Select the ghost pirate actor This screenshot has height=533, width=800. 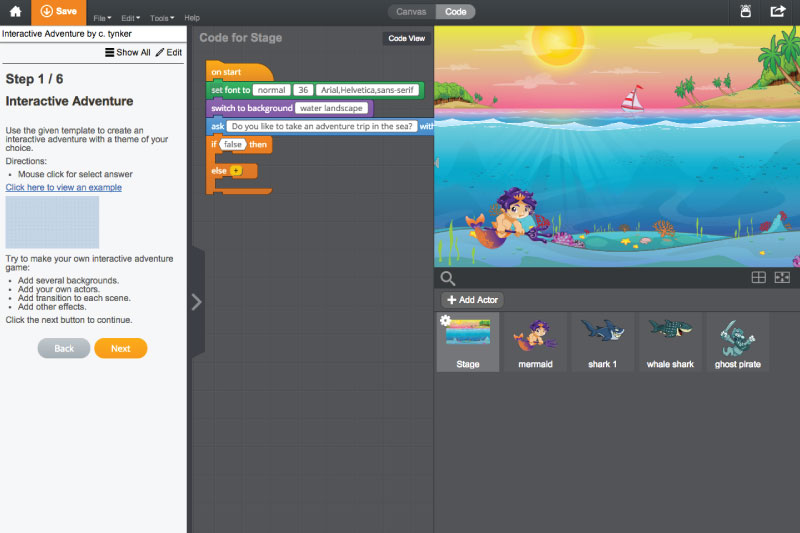[738, 342]
